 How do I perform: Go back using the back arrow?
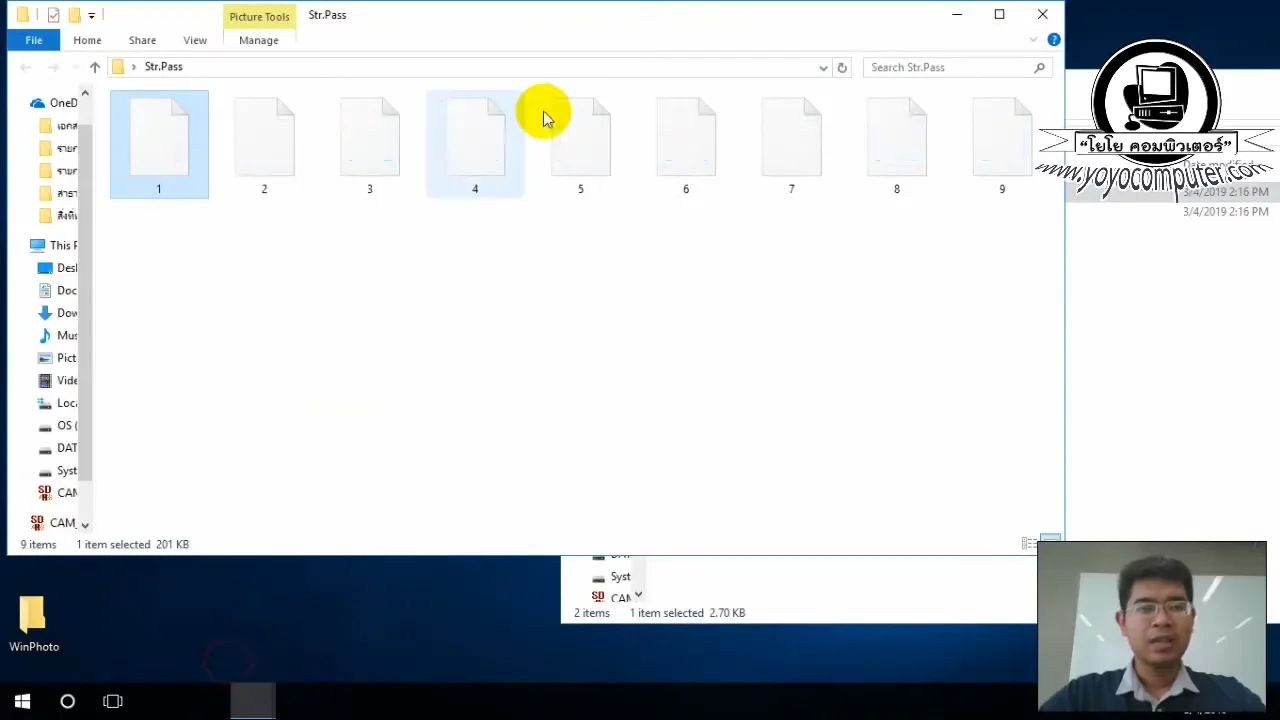25,66
